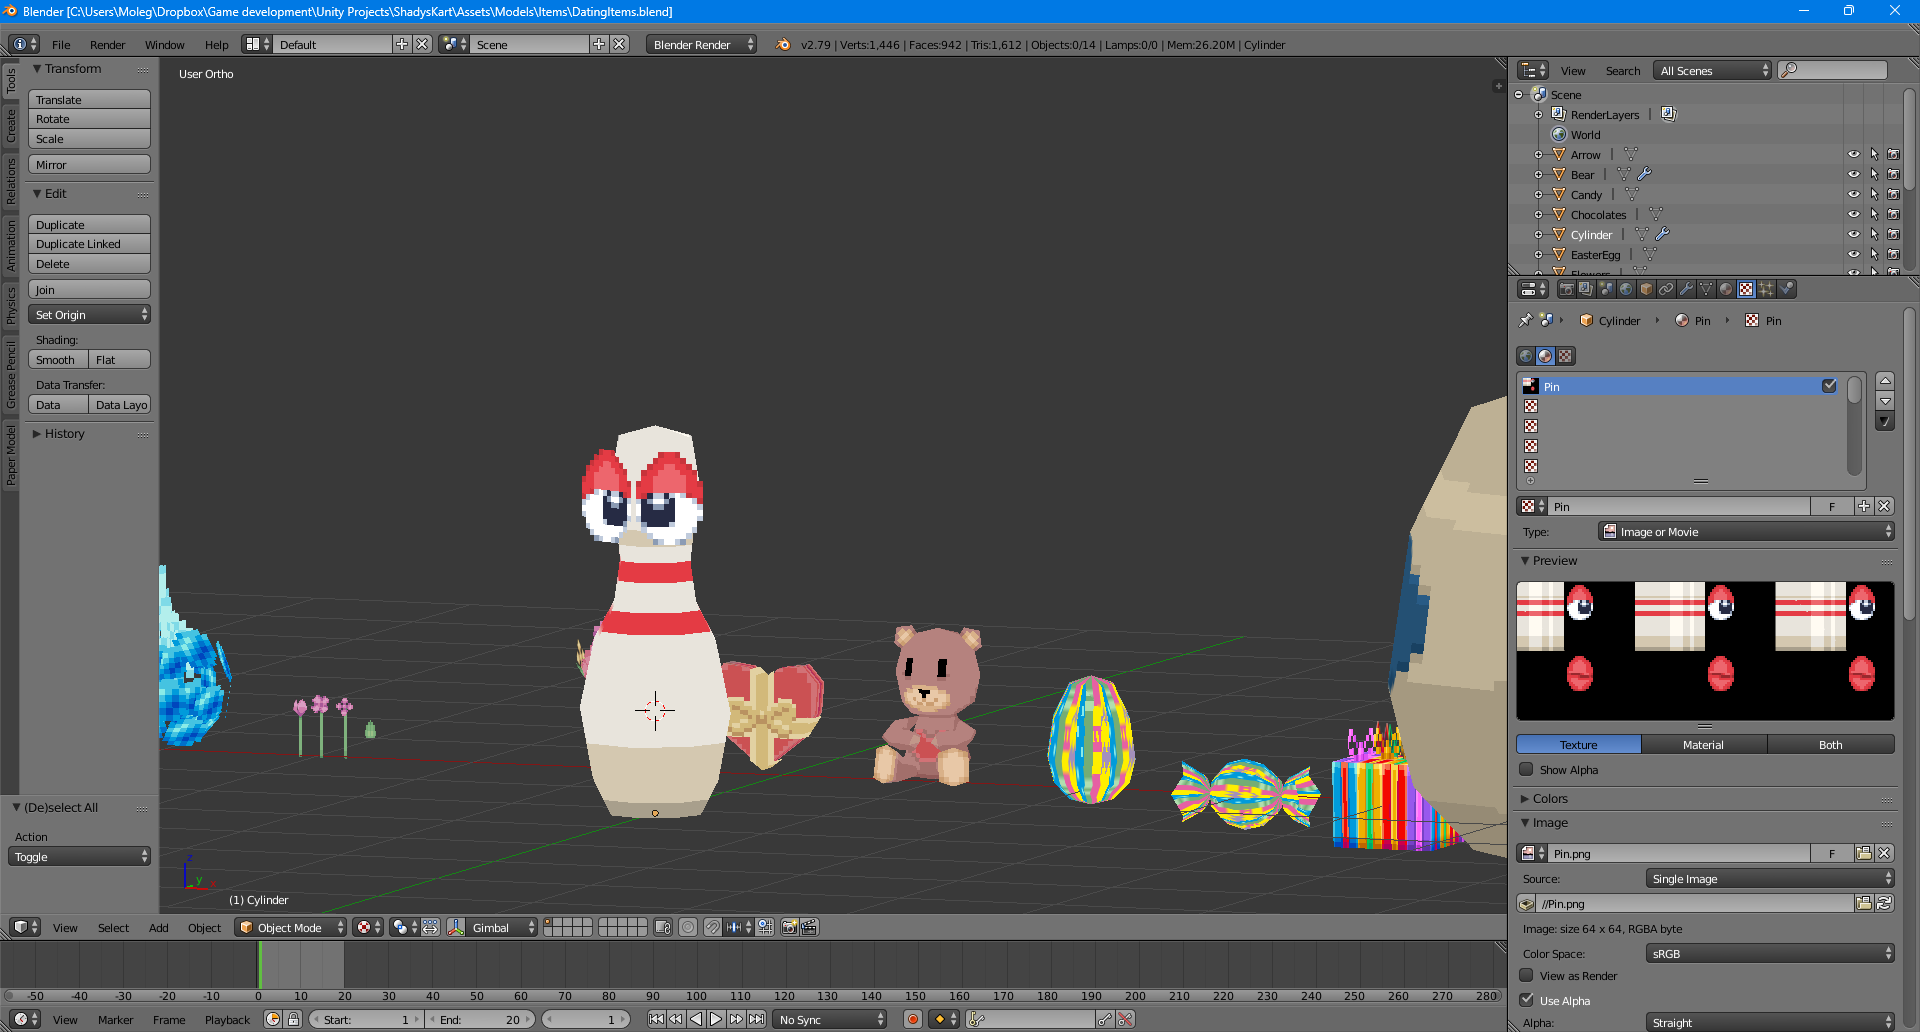
Task: Open the Object properties tab (cube icon)
Action: [1646, 289]
